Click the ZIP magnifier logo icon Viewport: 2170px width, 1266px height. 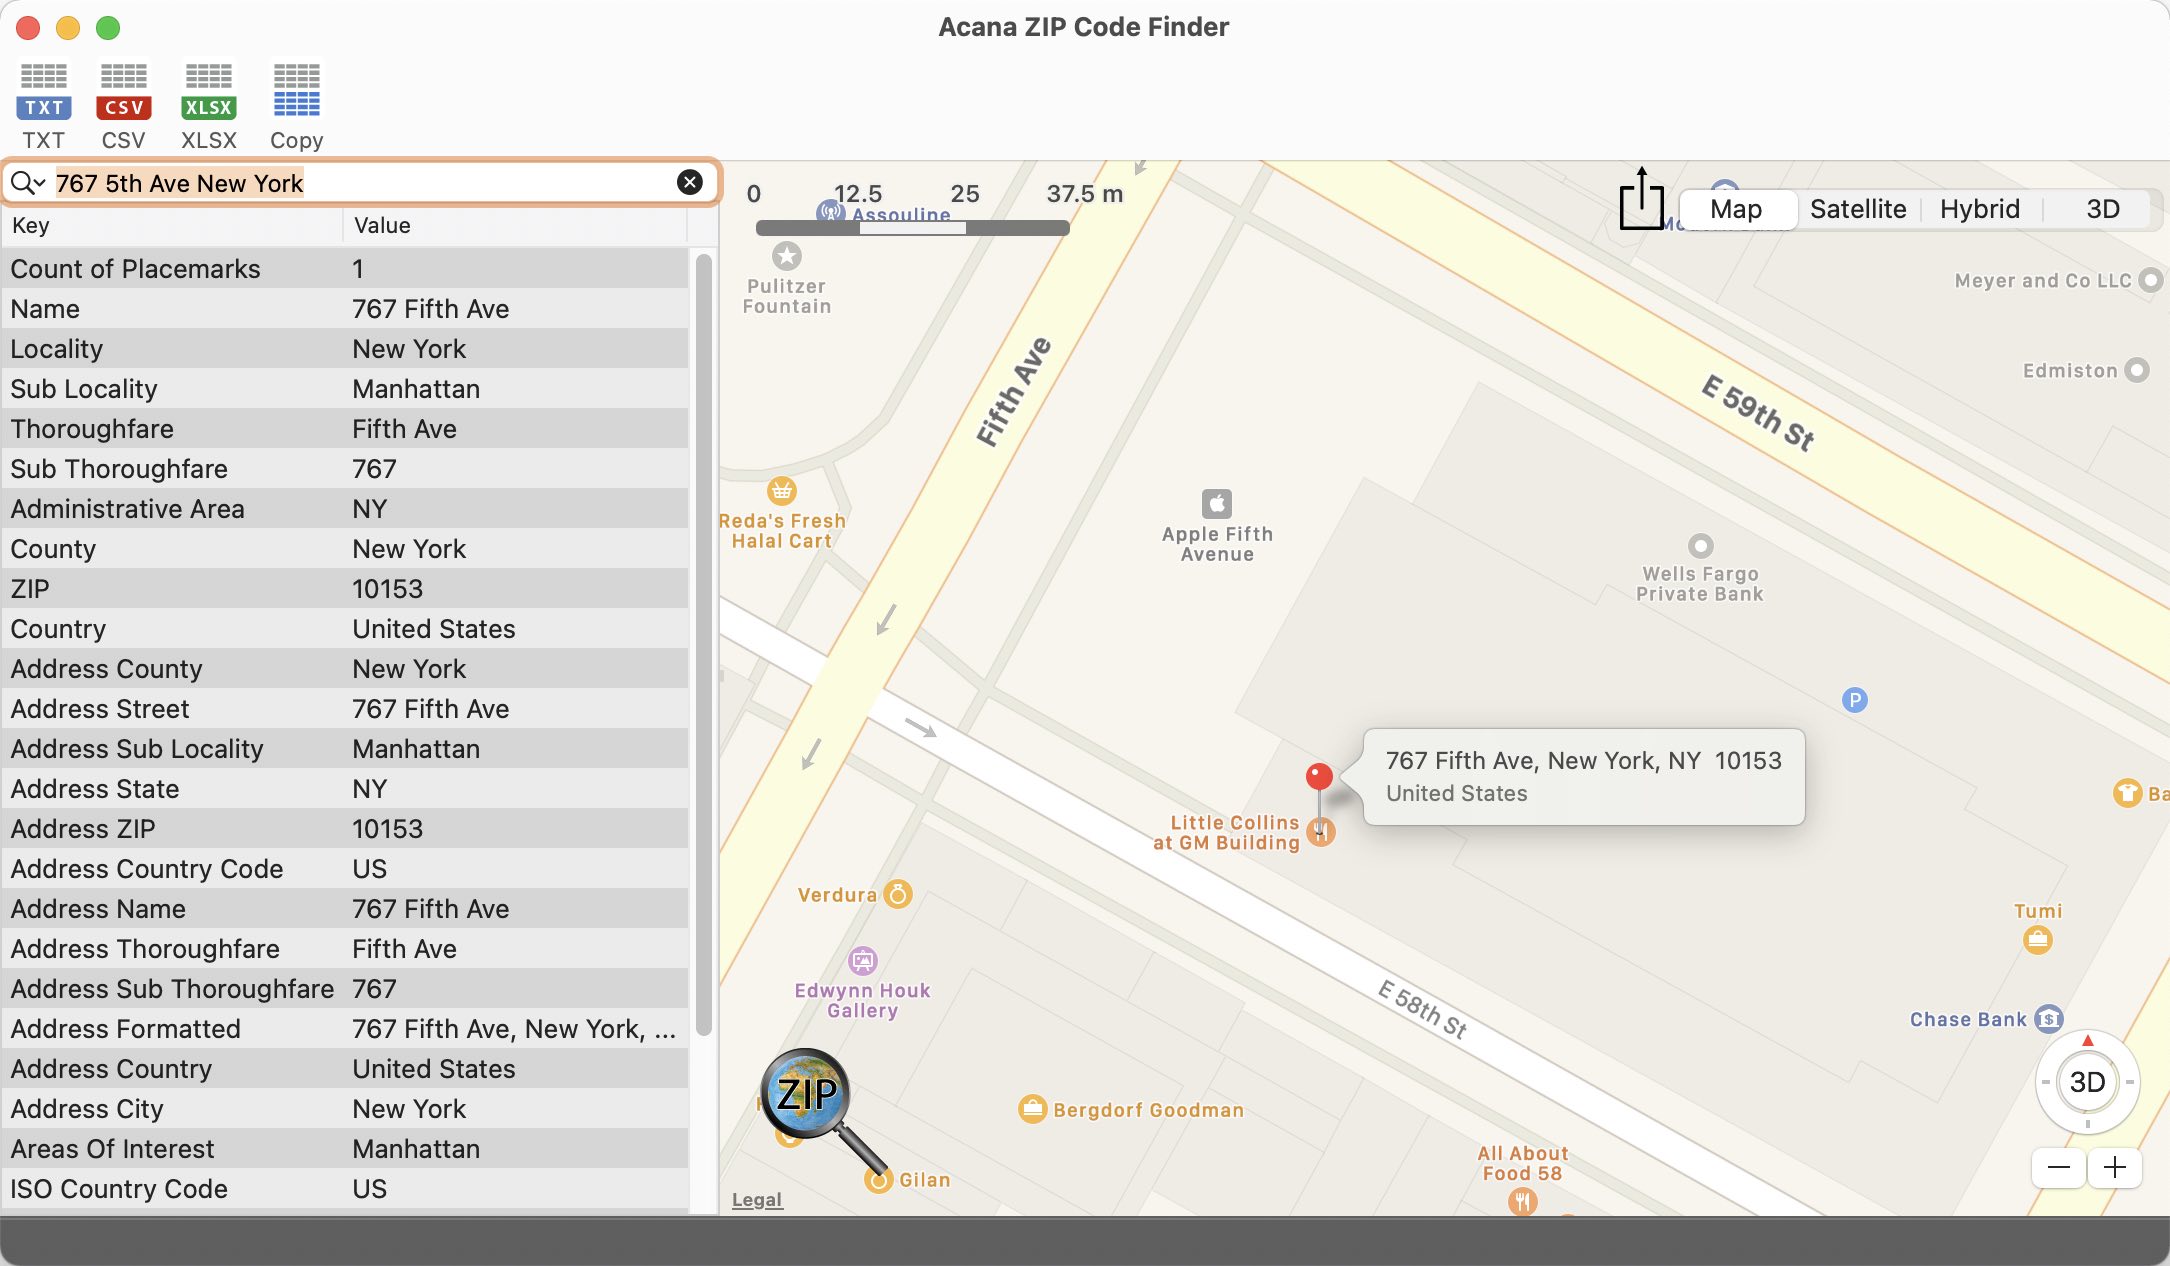tap(822, 1110)
